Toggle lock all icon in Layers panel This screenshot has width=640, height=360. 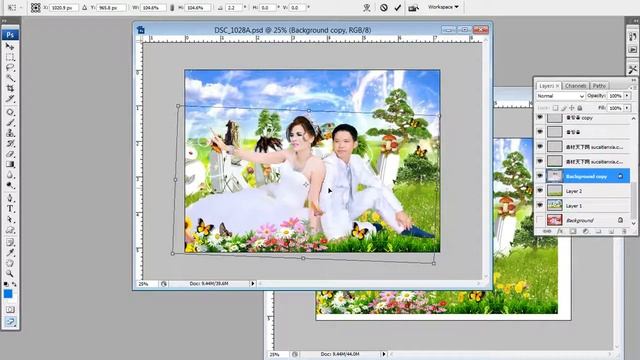pyautogui.click(x=580, y=108)
